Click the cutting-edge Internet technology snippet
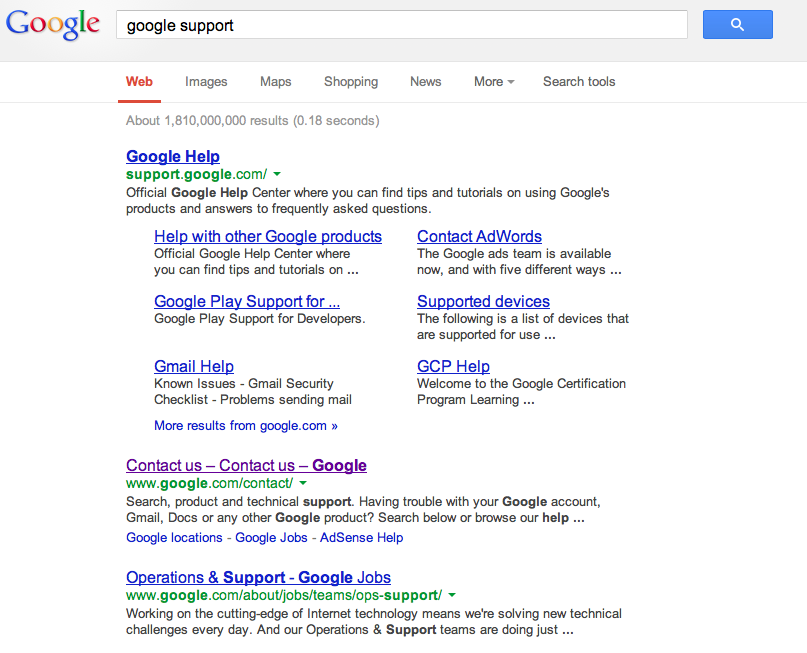 [x=374, y=622]
